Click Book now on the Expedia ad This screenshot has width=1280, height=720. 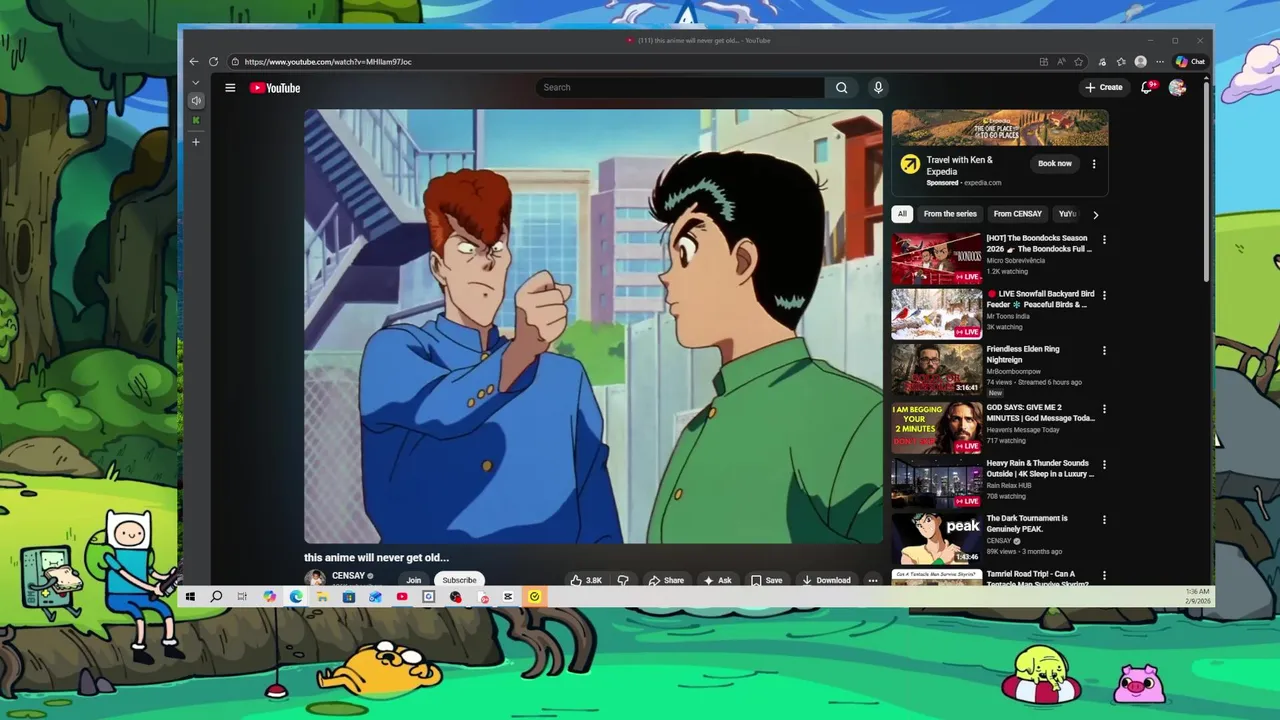[1054, 163]
